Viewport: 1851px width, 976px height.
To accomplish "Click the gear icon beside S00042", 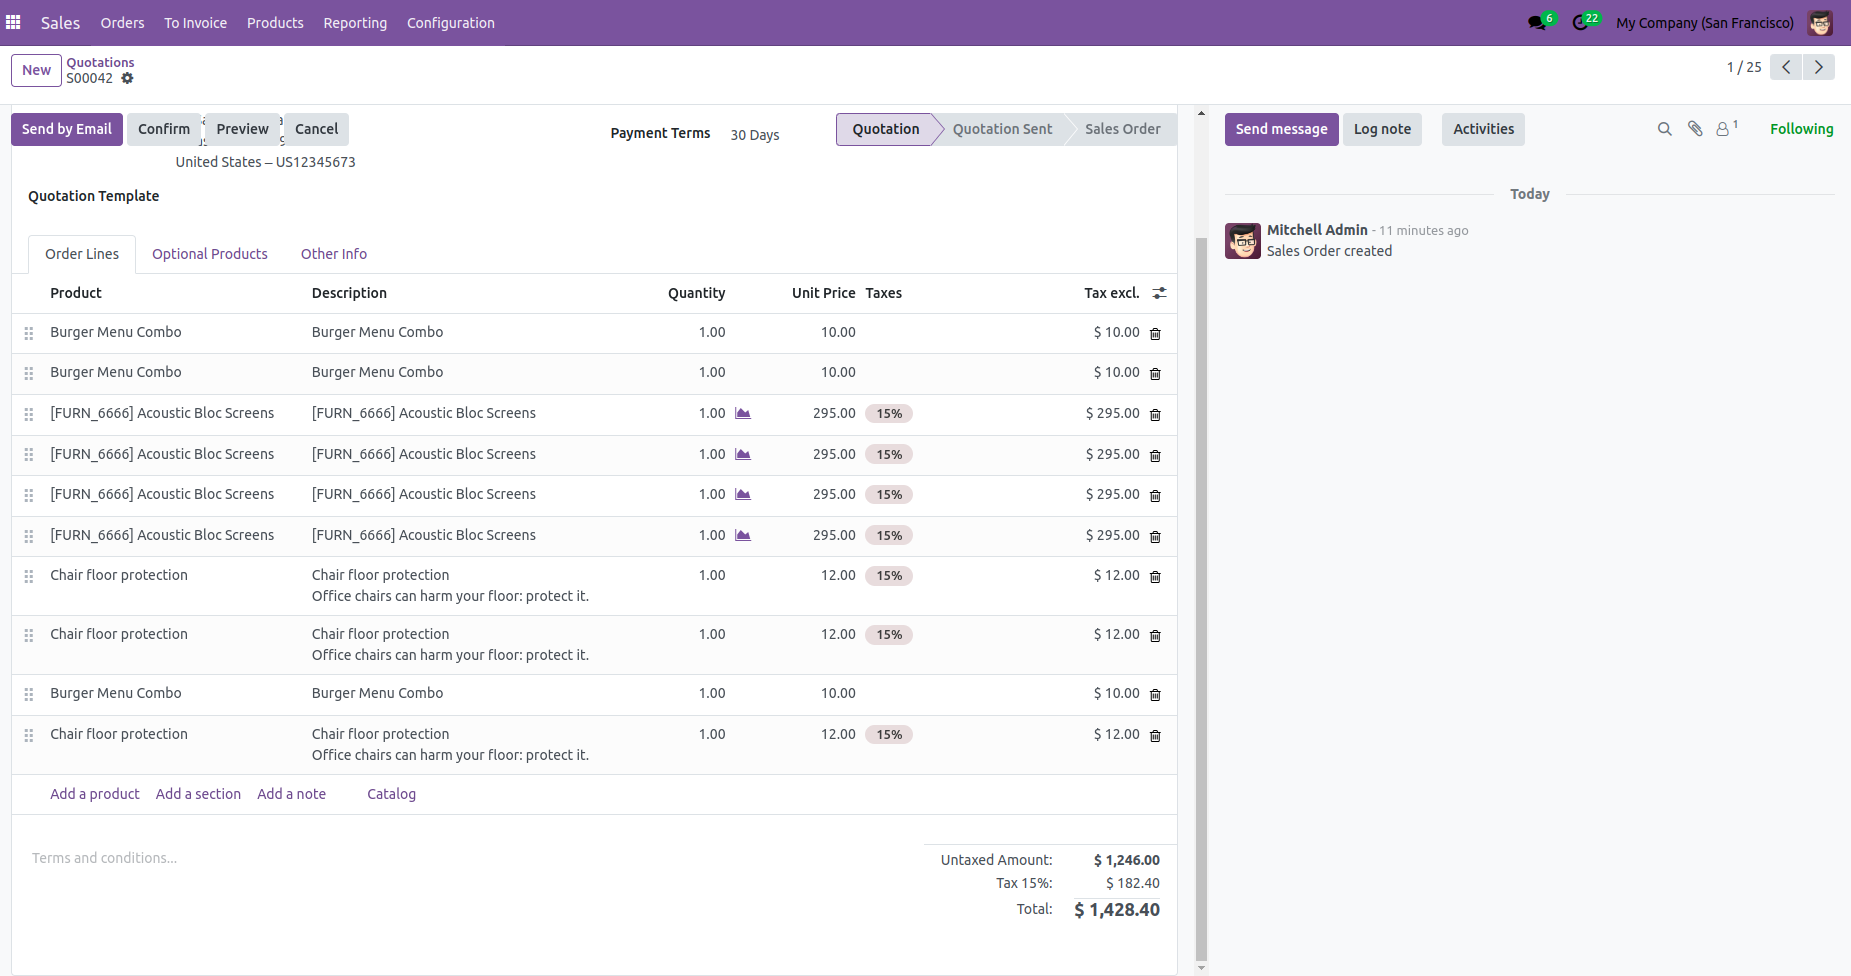I will point(127,78).
